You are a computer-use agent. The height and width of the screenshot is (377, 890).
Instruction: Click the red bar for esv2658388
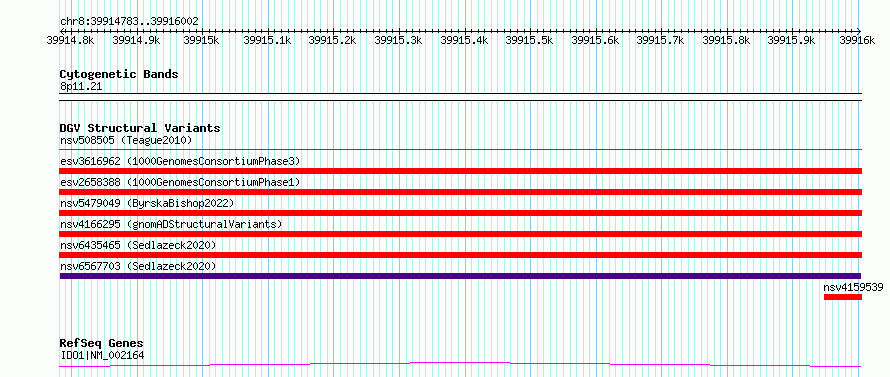[460, 192]
